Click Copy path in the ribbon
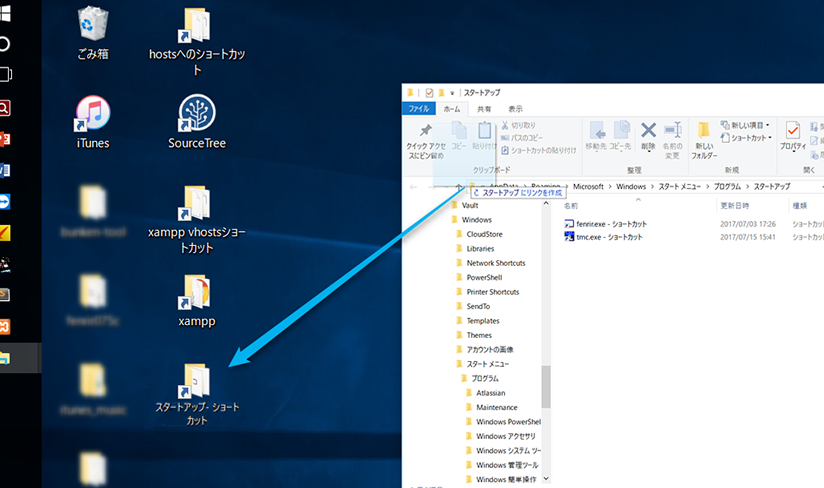This screenshot has height=488, width=824. click(522, 138)
